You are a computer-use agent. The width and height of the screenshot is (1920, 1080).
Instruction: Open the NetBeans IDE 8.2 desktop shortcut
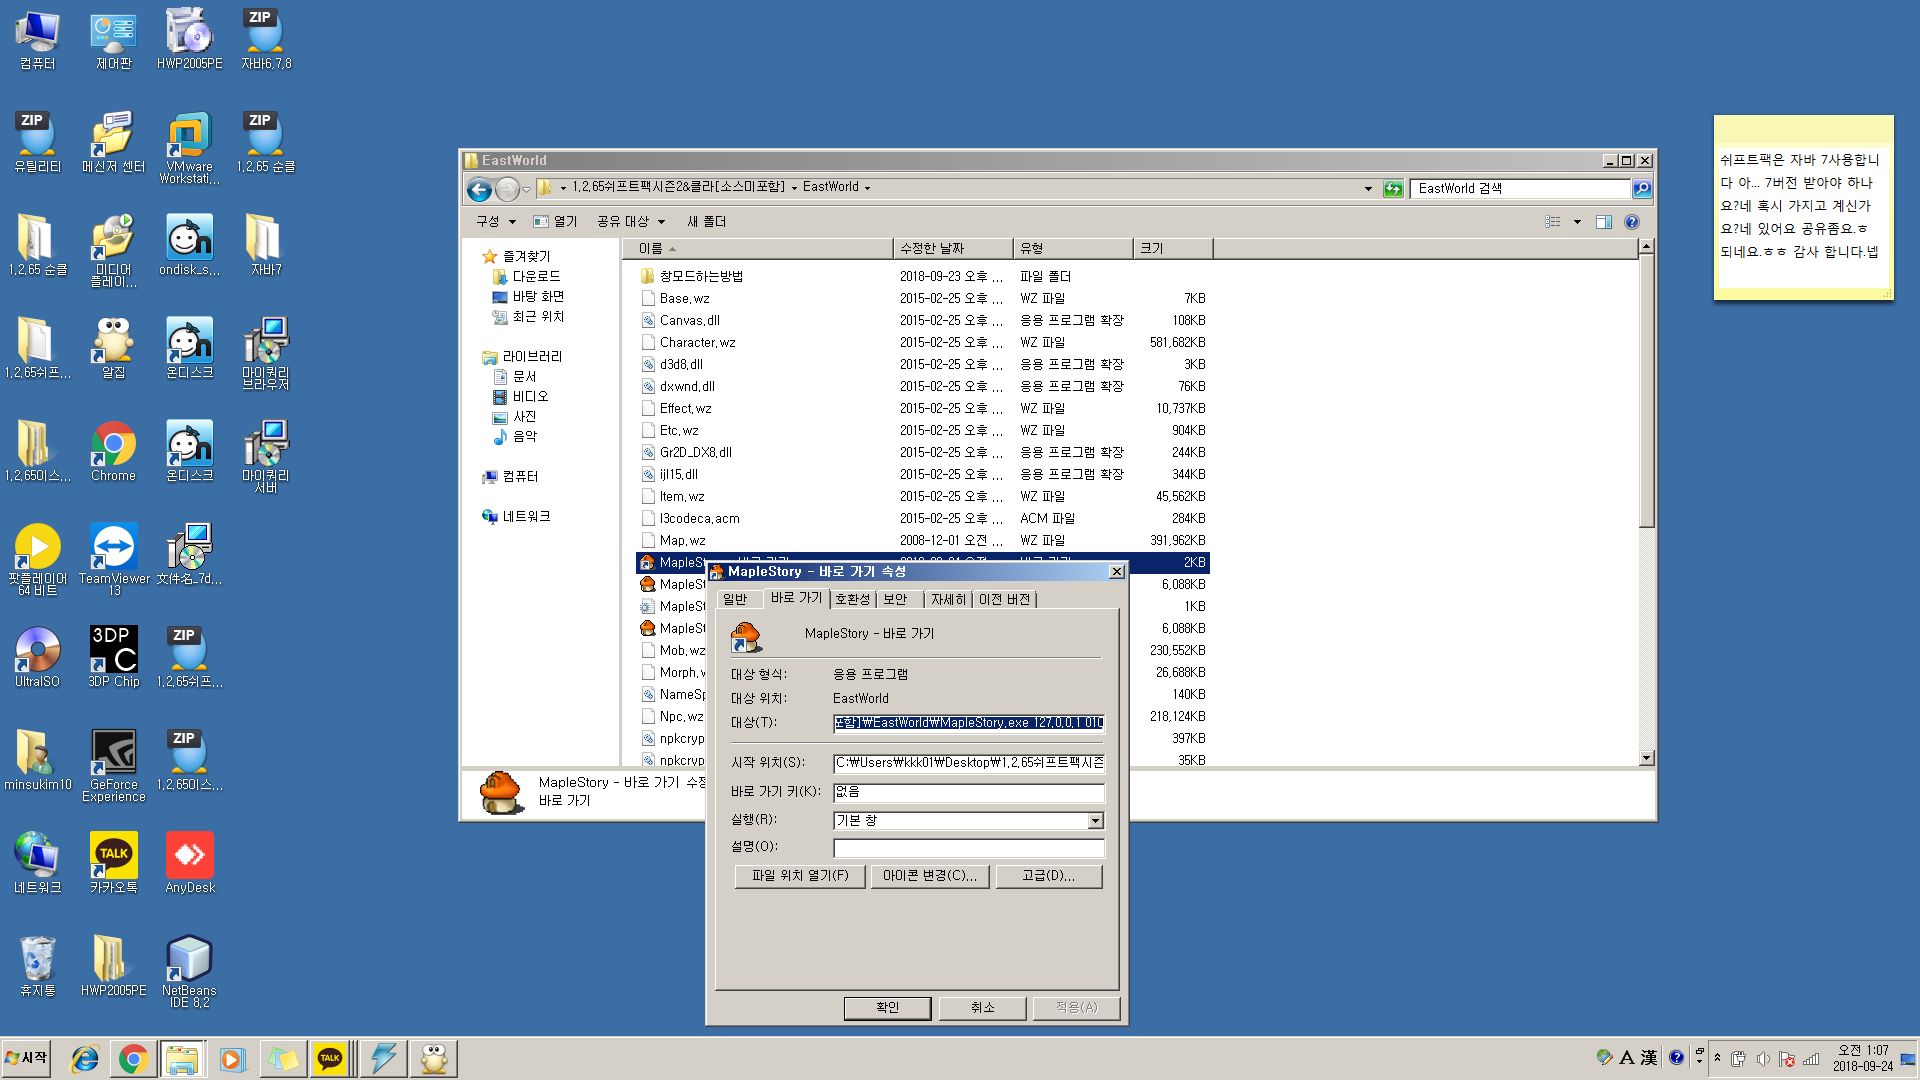click(x=189, y=972)
